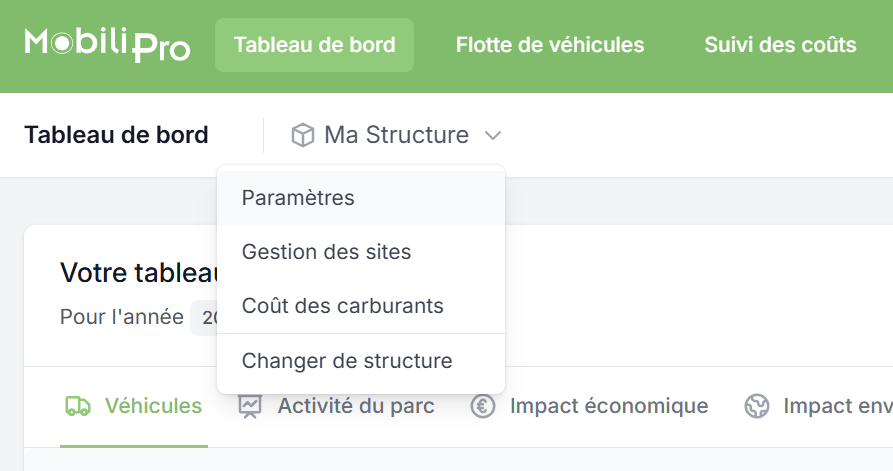Select Changer de structure option
Screen dimensions: 893x471
click(x=347, y=361)
